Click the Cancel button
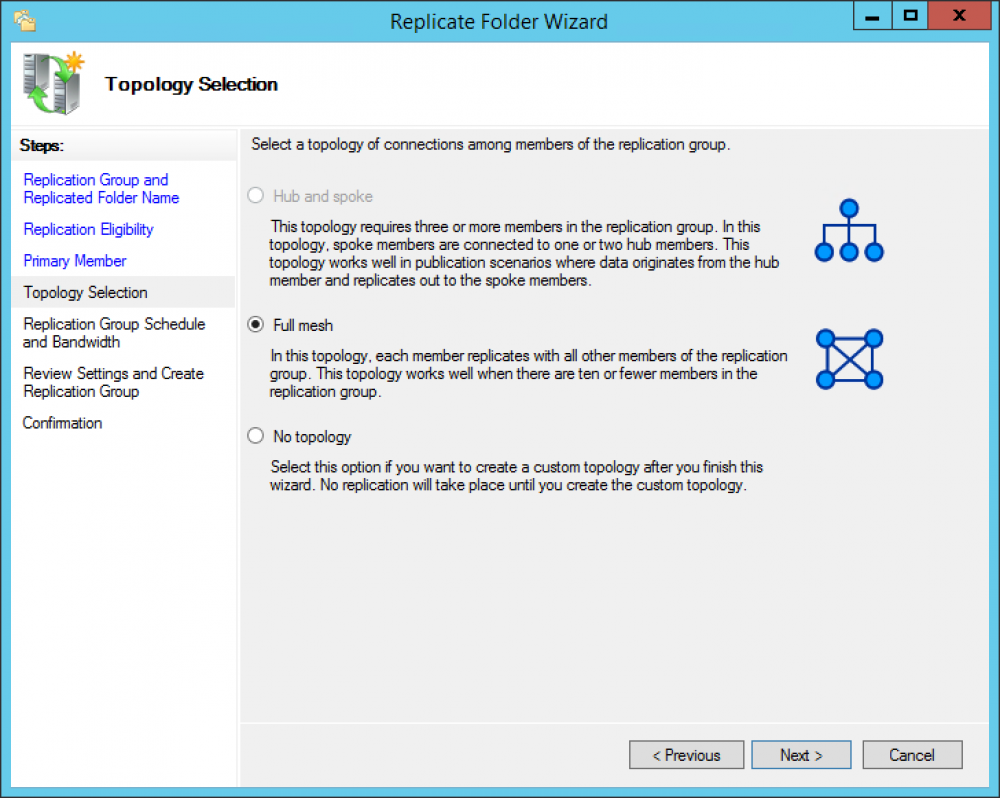Image resolution: width=1000 pixels, height=798 pixels. pyautogui.click(x=912, y=755)
